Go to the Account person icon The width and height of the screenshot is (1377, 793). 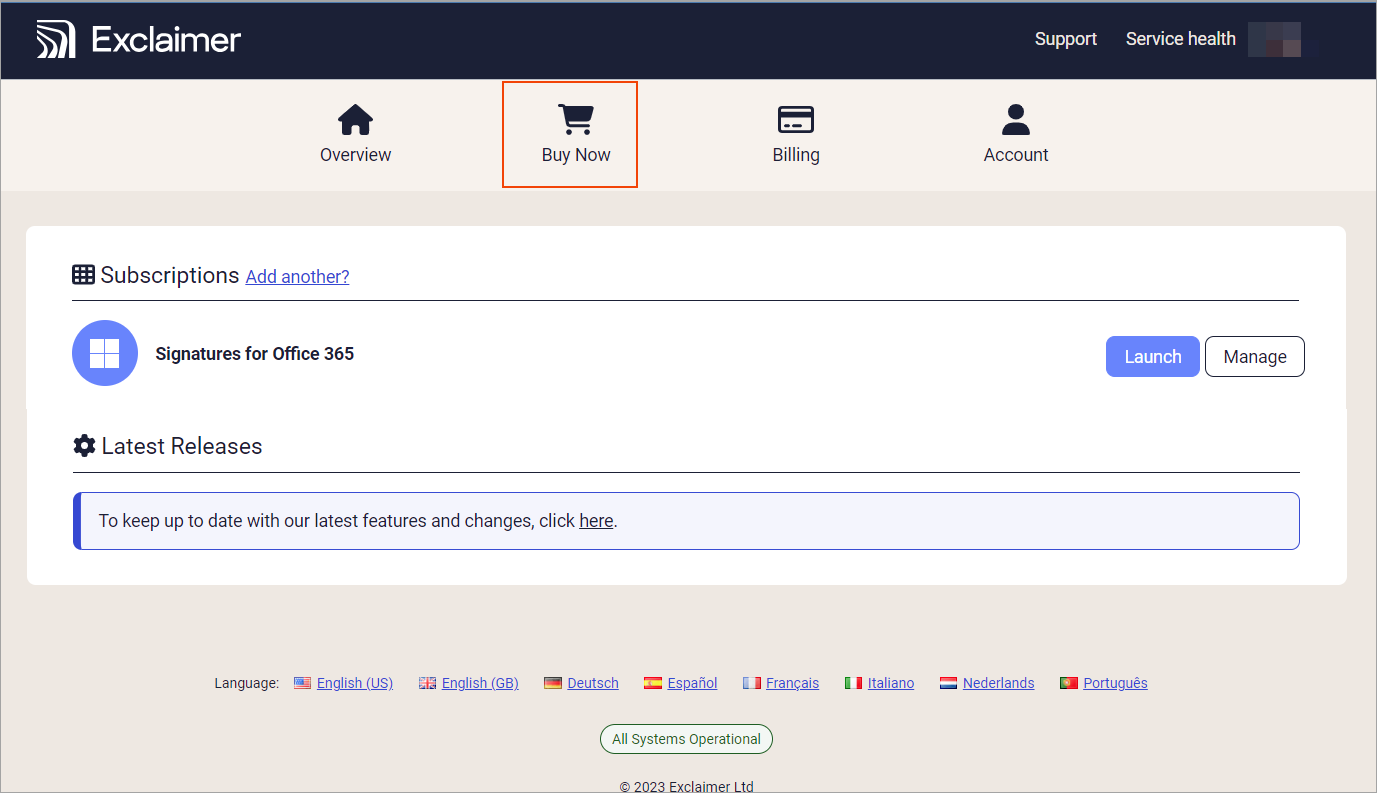click(1016, 120)
